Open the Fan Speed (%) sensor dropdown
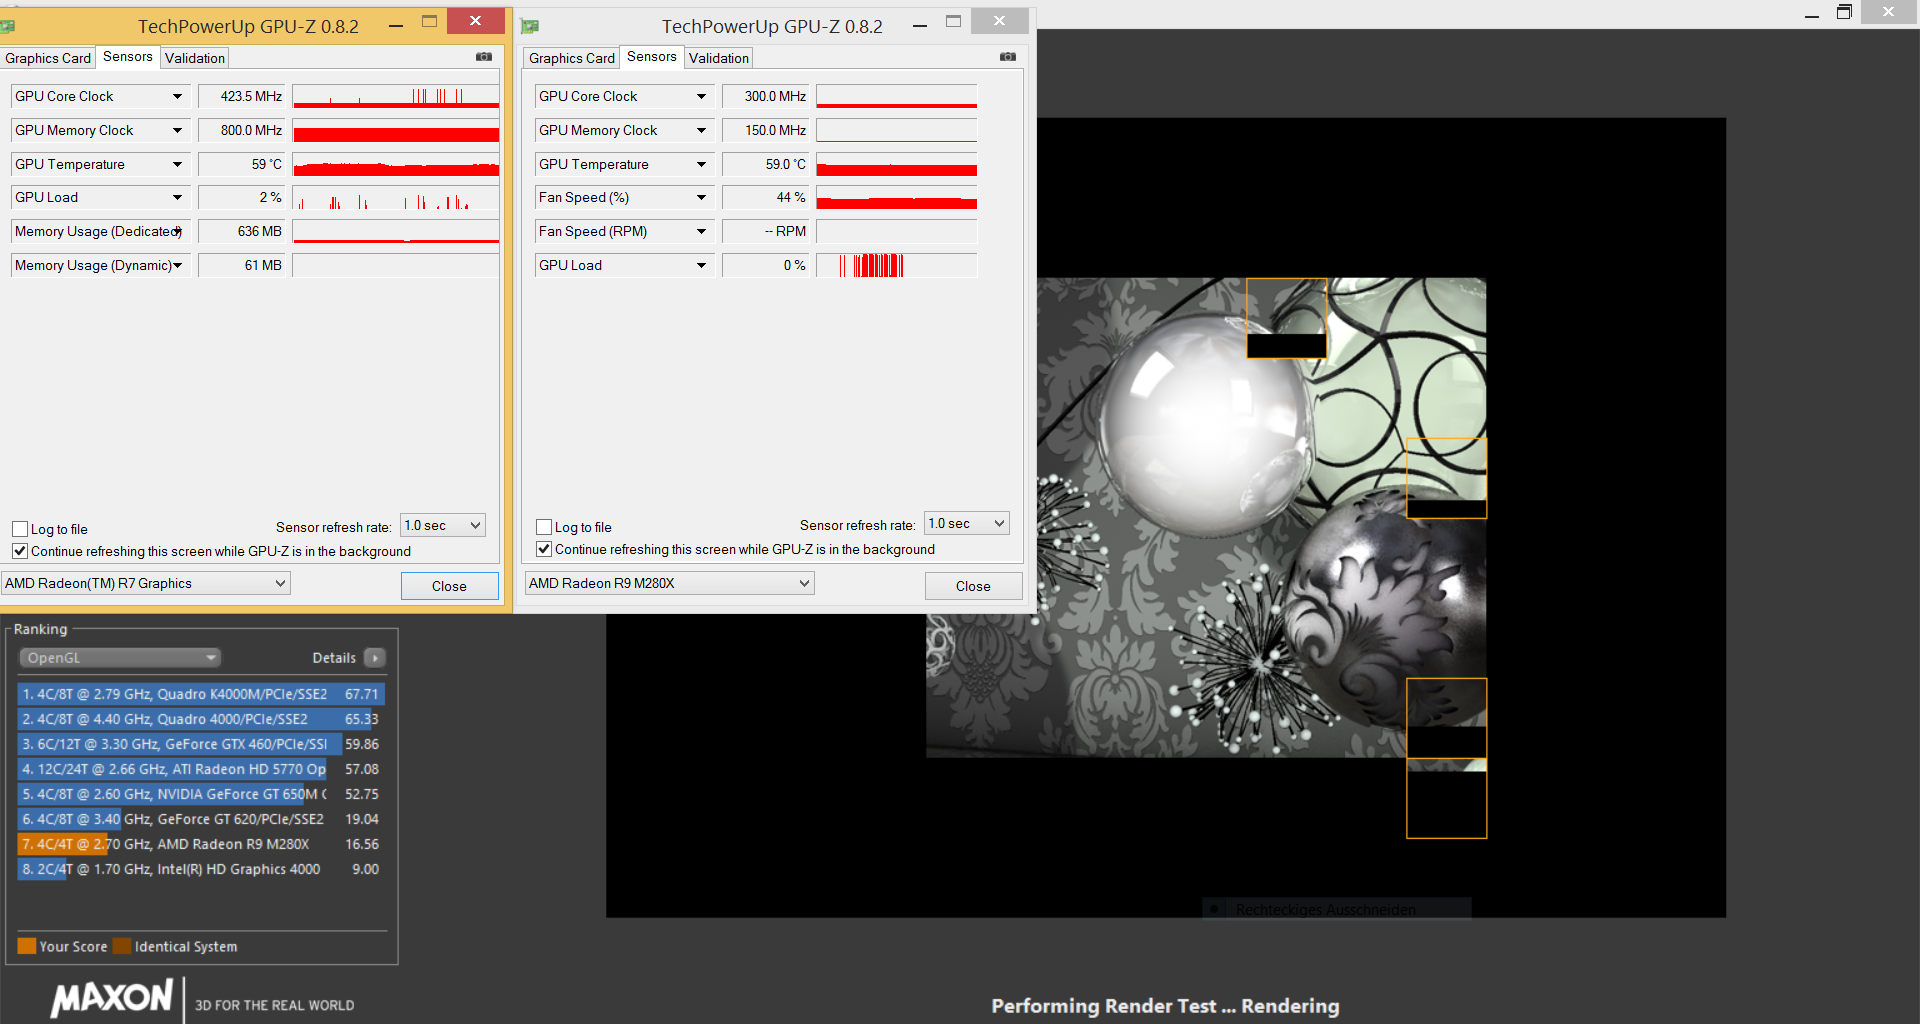The image size is (1920, 1024). coord(701,198)
